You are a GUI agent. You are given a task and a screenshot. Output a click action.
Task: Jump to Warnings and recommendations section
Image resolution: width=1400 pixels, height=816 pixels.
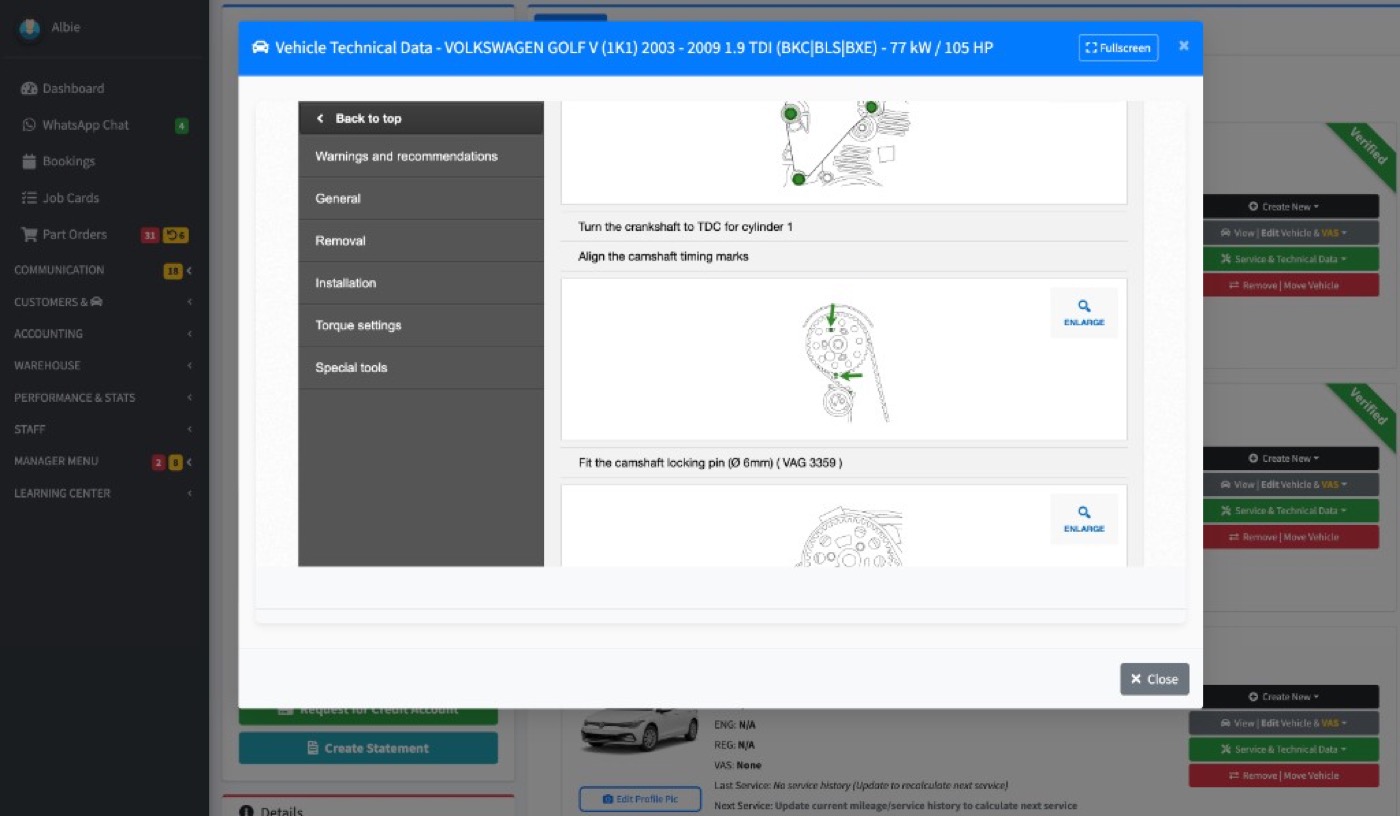tap(421, 156)
